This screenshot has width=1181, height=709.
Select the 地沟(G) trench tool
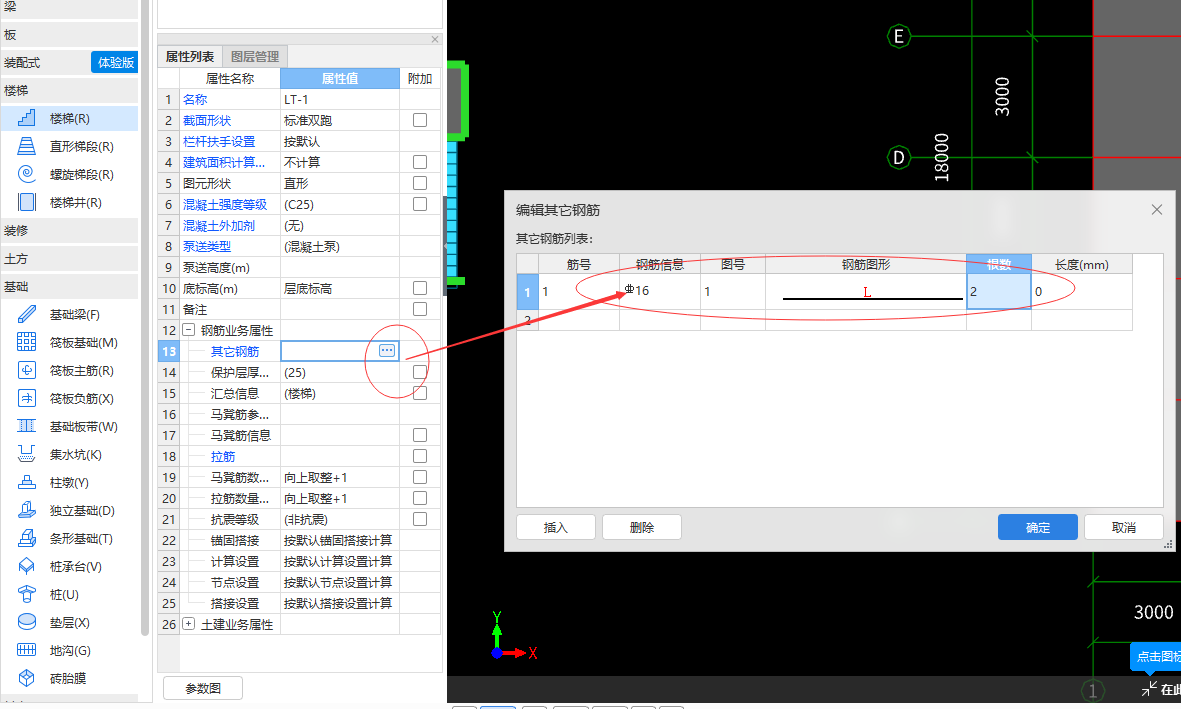coord(69,650)
